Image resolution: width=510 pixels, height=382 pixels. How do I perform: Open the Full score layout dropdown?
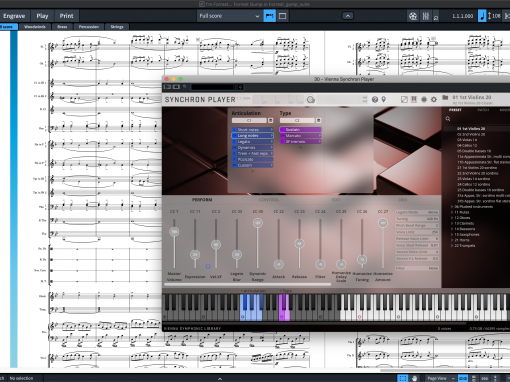click(x=229, y=16)
